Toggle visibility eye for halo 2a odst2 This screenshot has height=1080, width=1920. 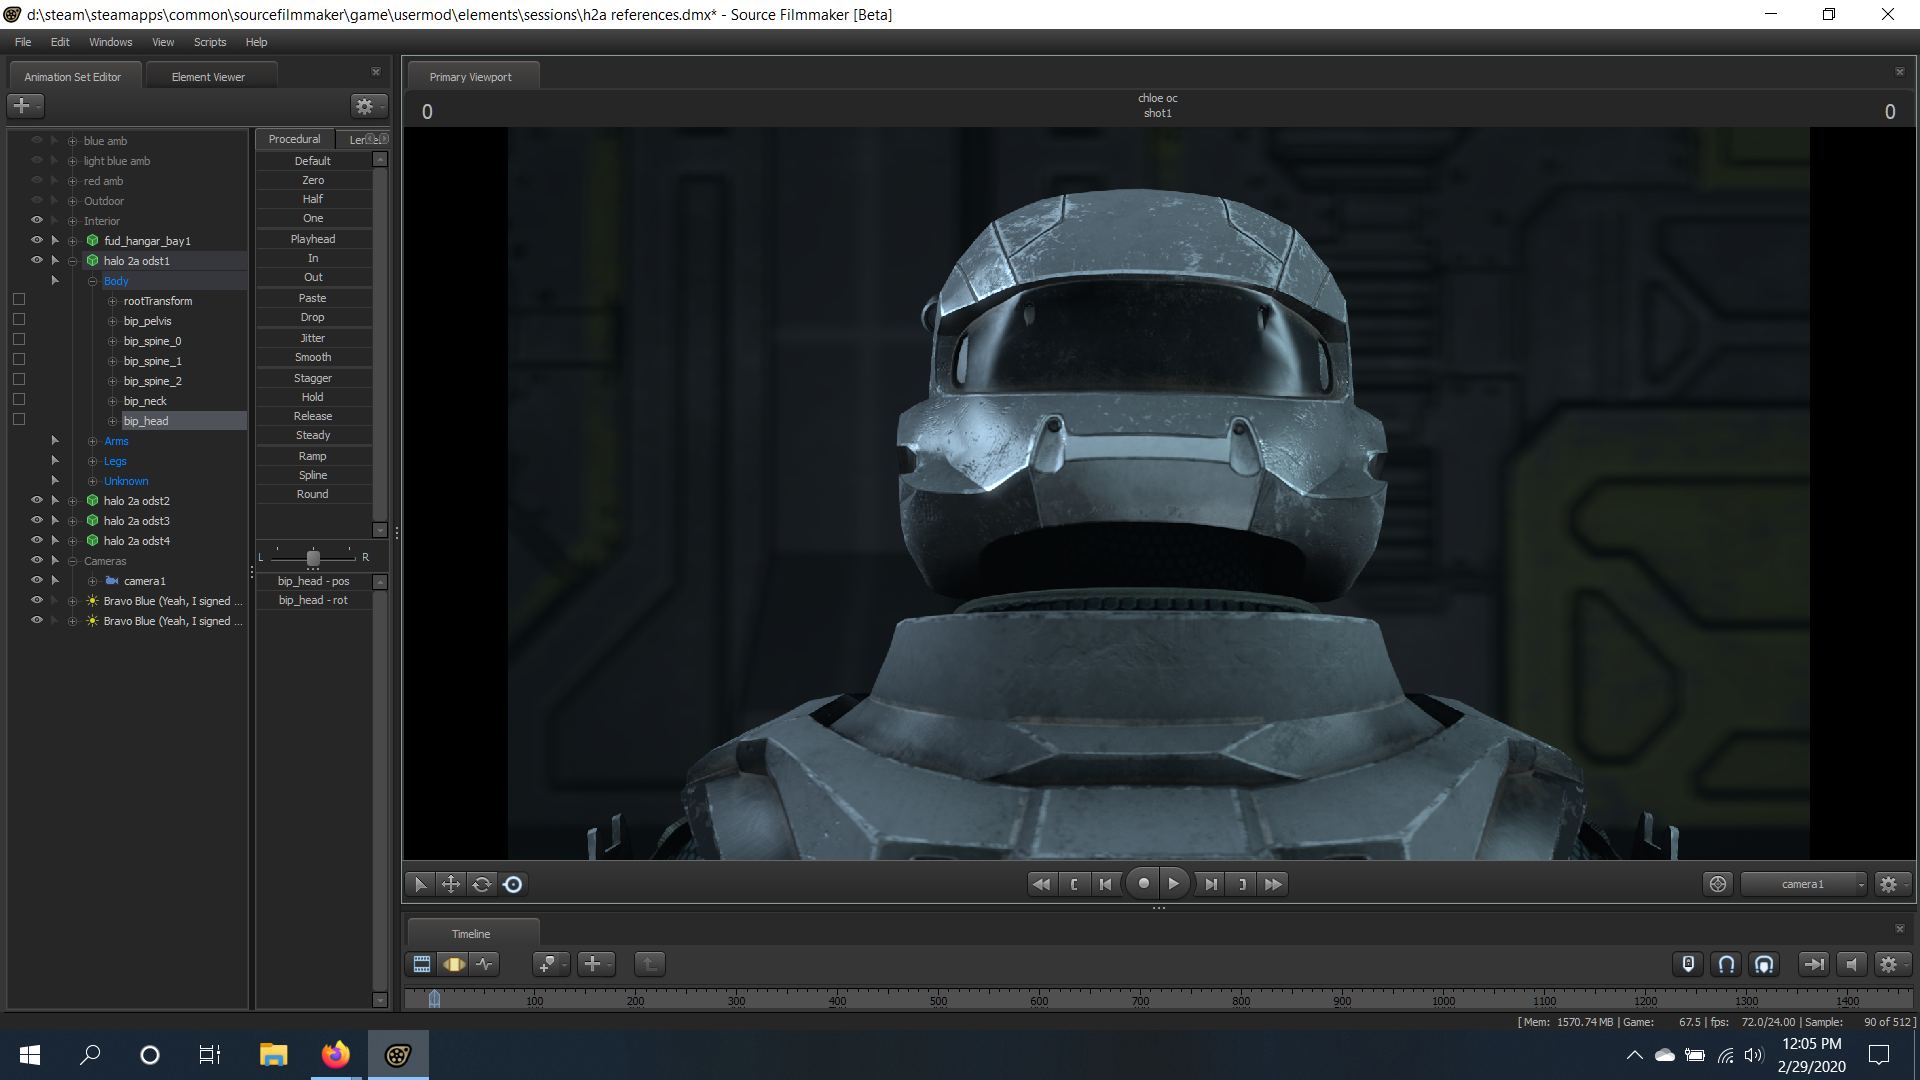[x=37, y=500]
